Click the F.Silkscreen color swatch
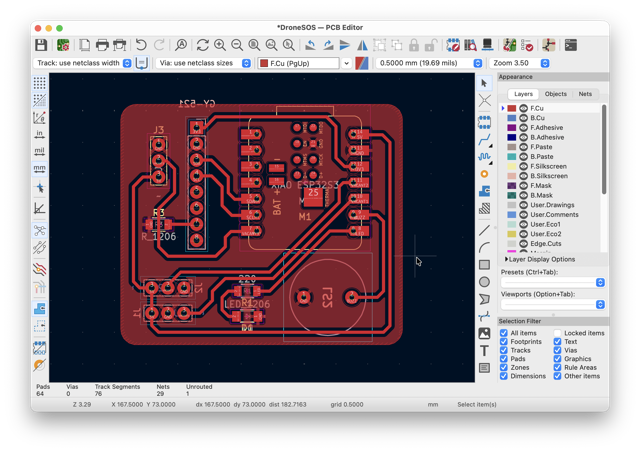The width and height of the screenshot is (640, 452). coord(512,166)
